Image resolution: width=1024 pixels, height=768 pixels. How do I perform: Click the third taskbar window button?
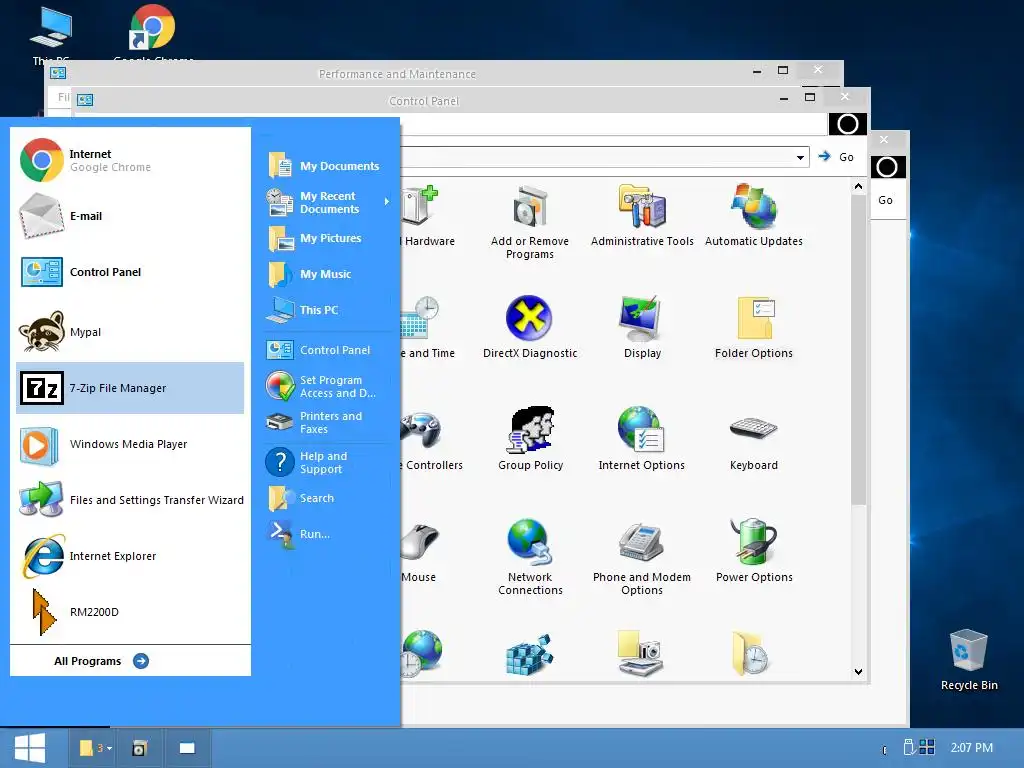pos(187,748)
